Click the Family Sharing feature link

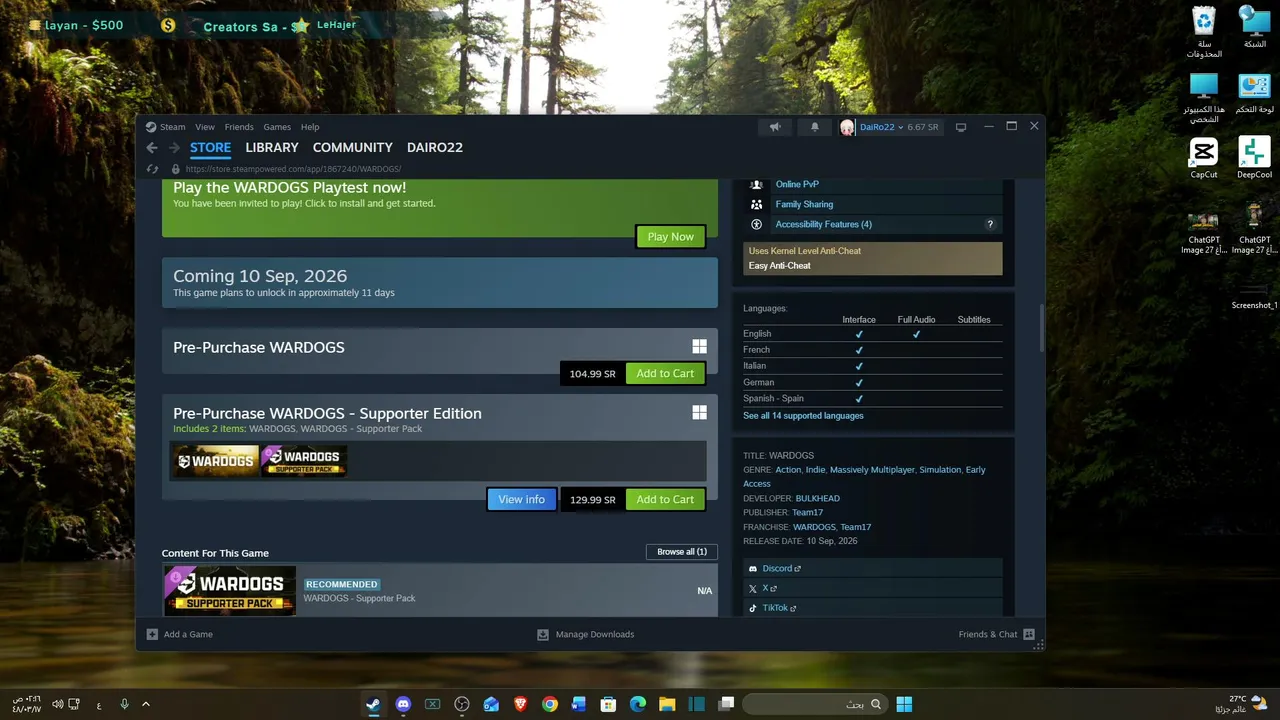[x=804, y=204]
